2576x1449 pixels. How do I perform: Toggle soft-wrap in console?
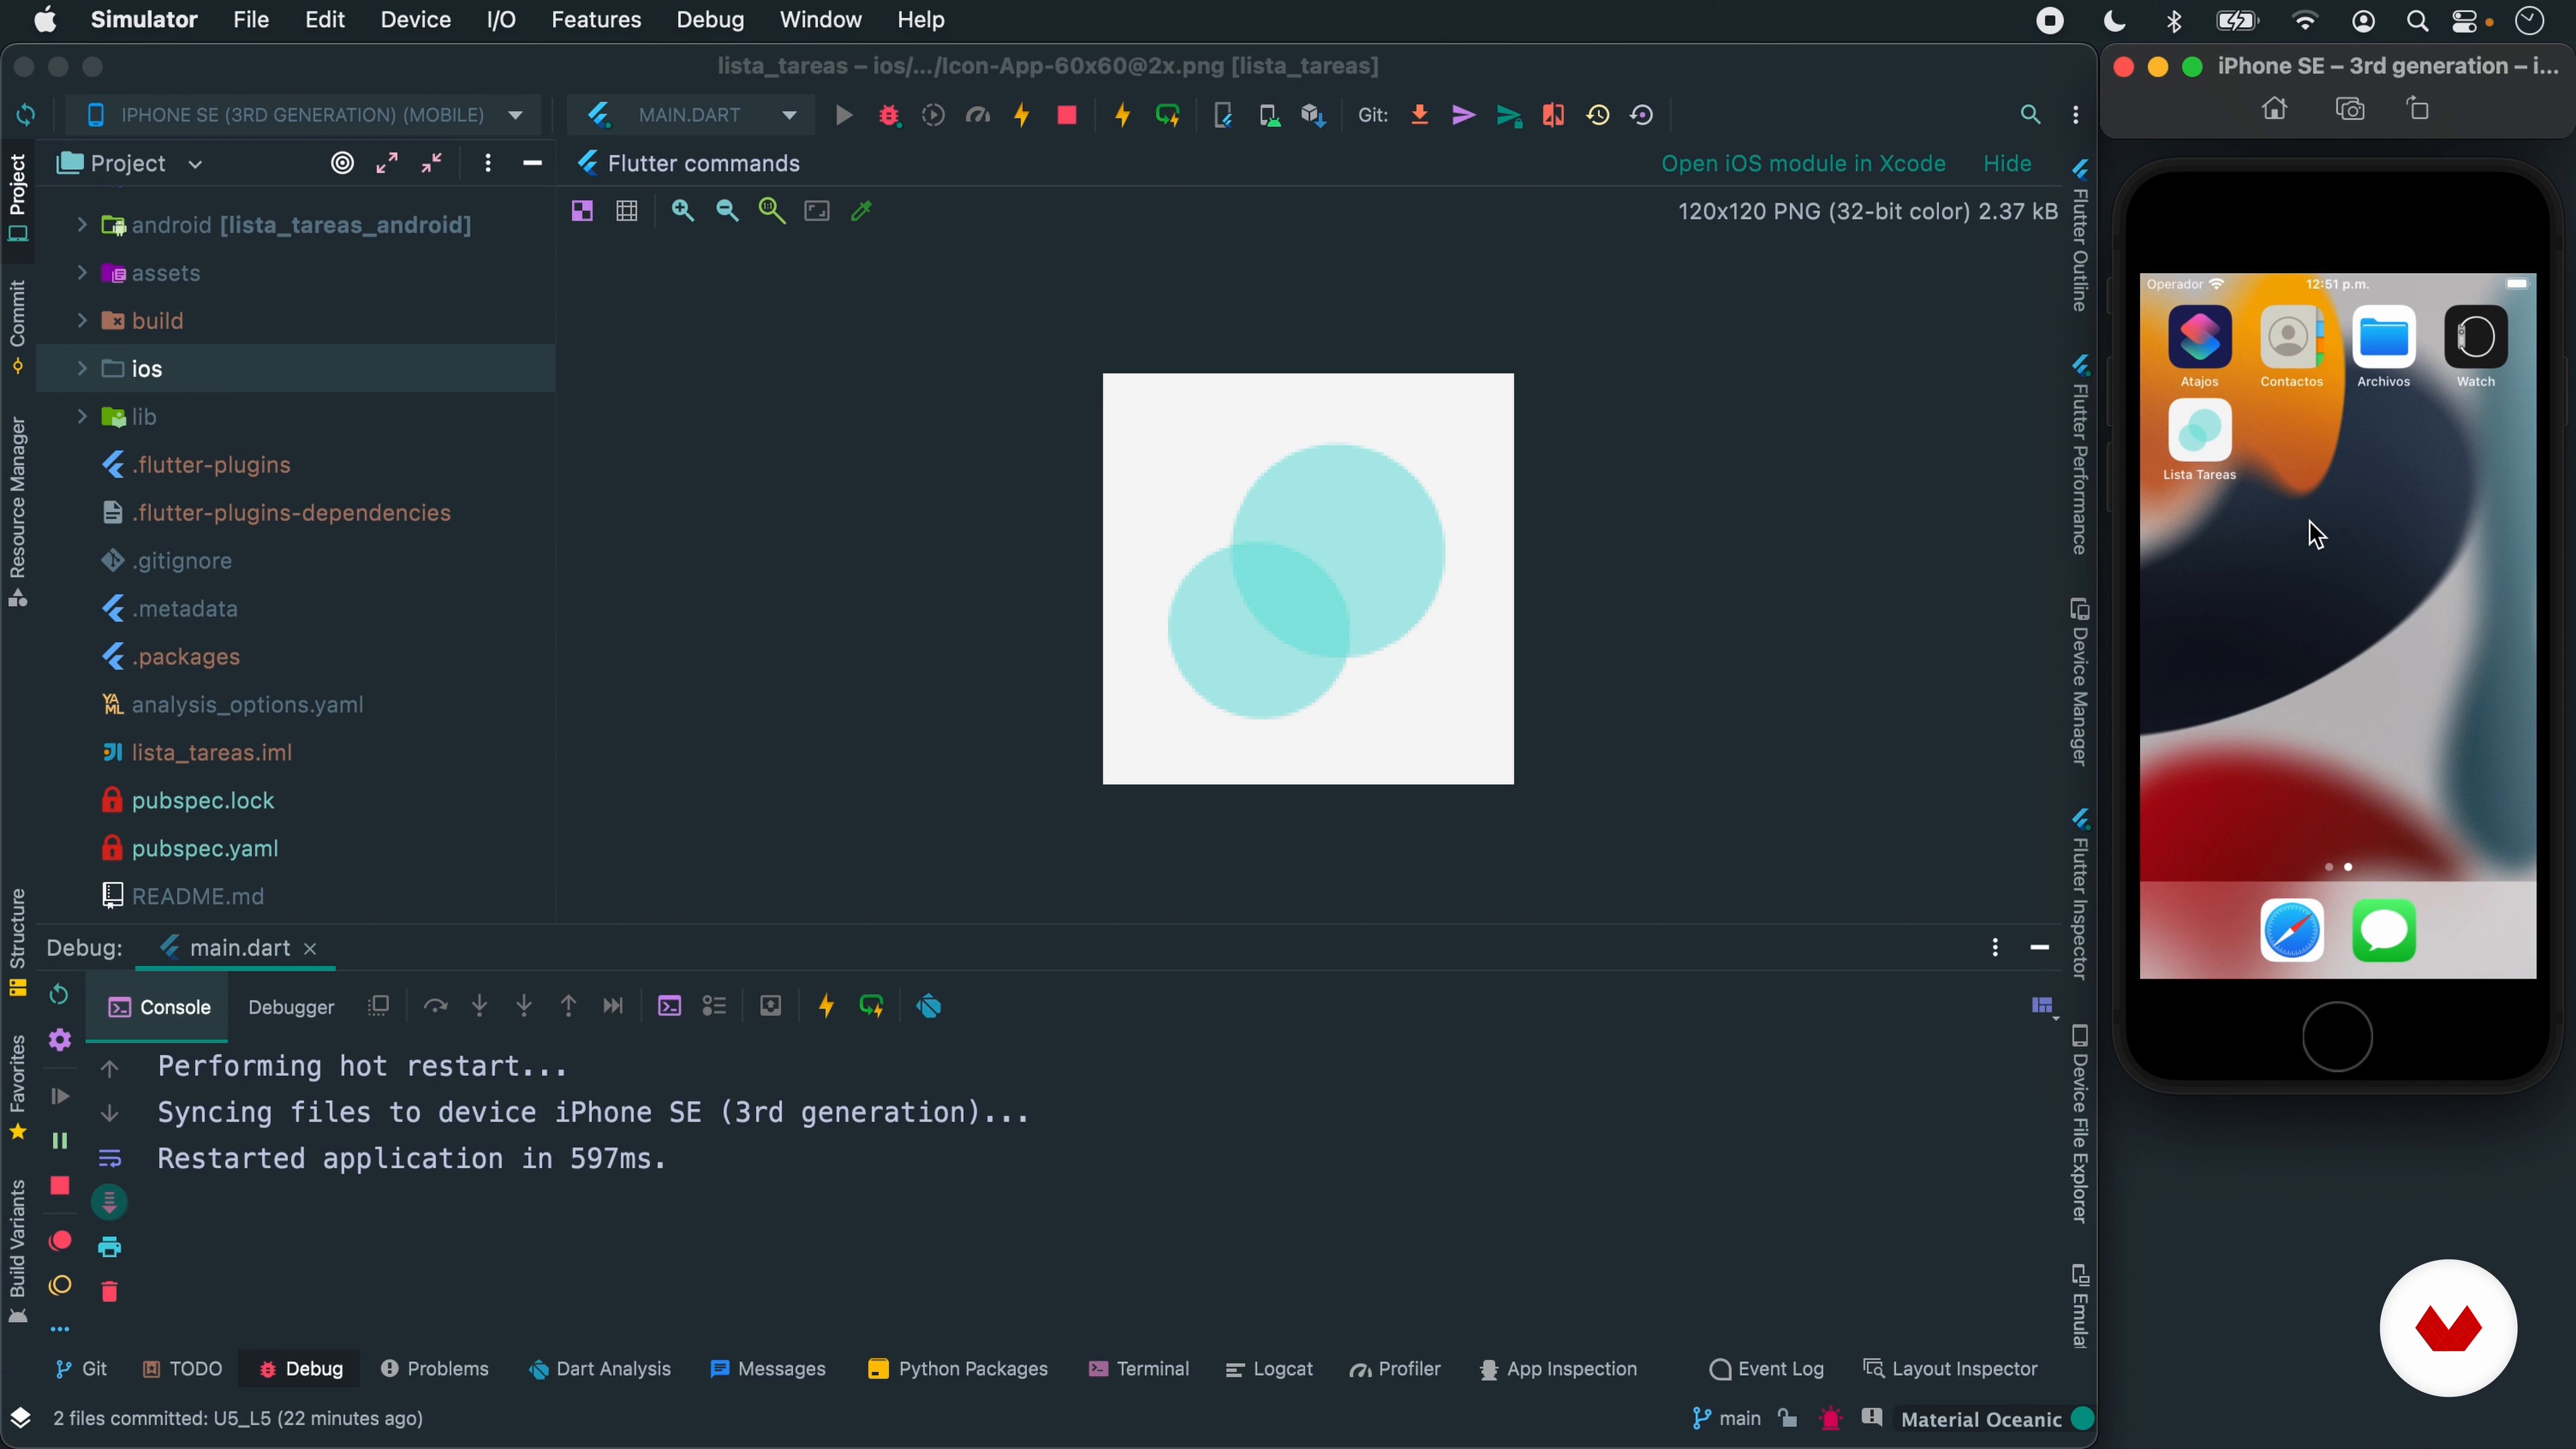[x=110, y=1158]
